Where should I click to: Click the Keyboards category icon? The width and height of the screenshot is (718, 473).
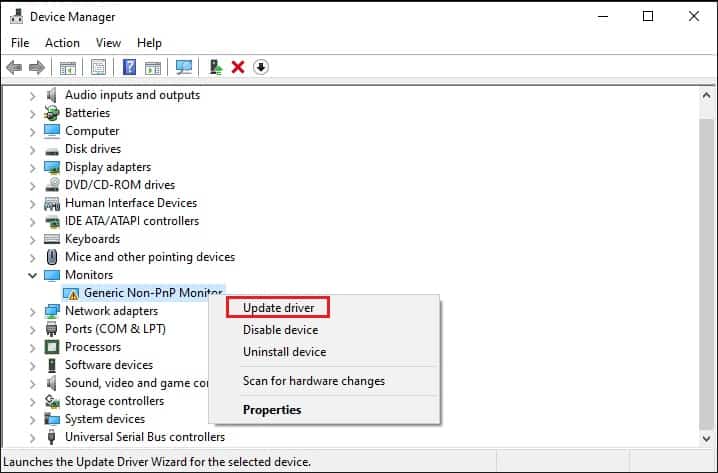[52, 239]
